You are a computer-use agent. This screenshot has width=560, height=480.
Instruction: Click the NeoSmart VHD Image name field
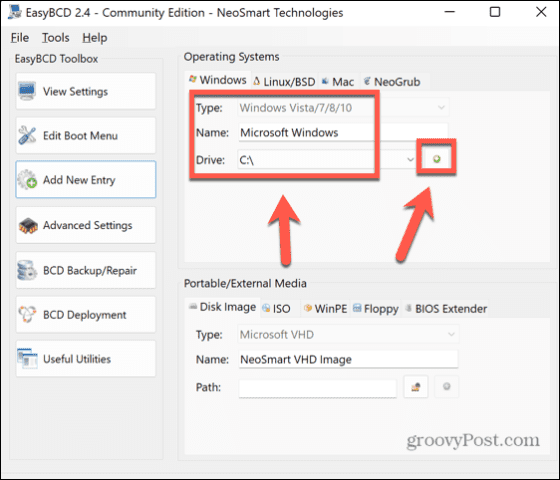point(348,359)
